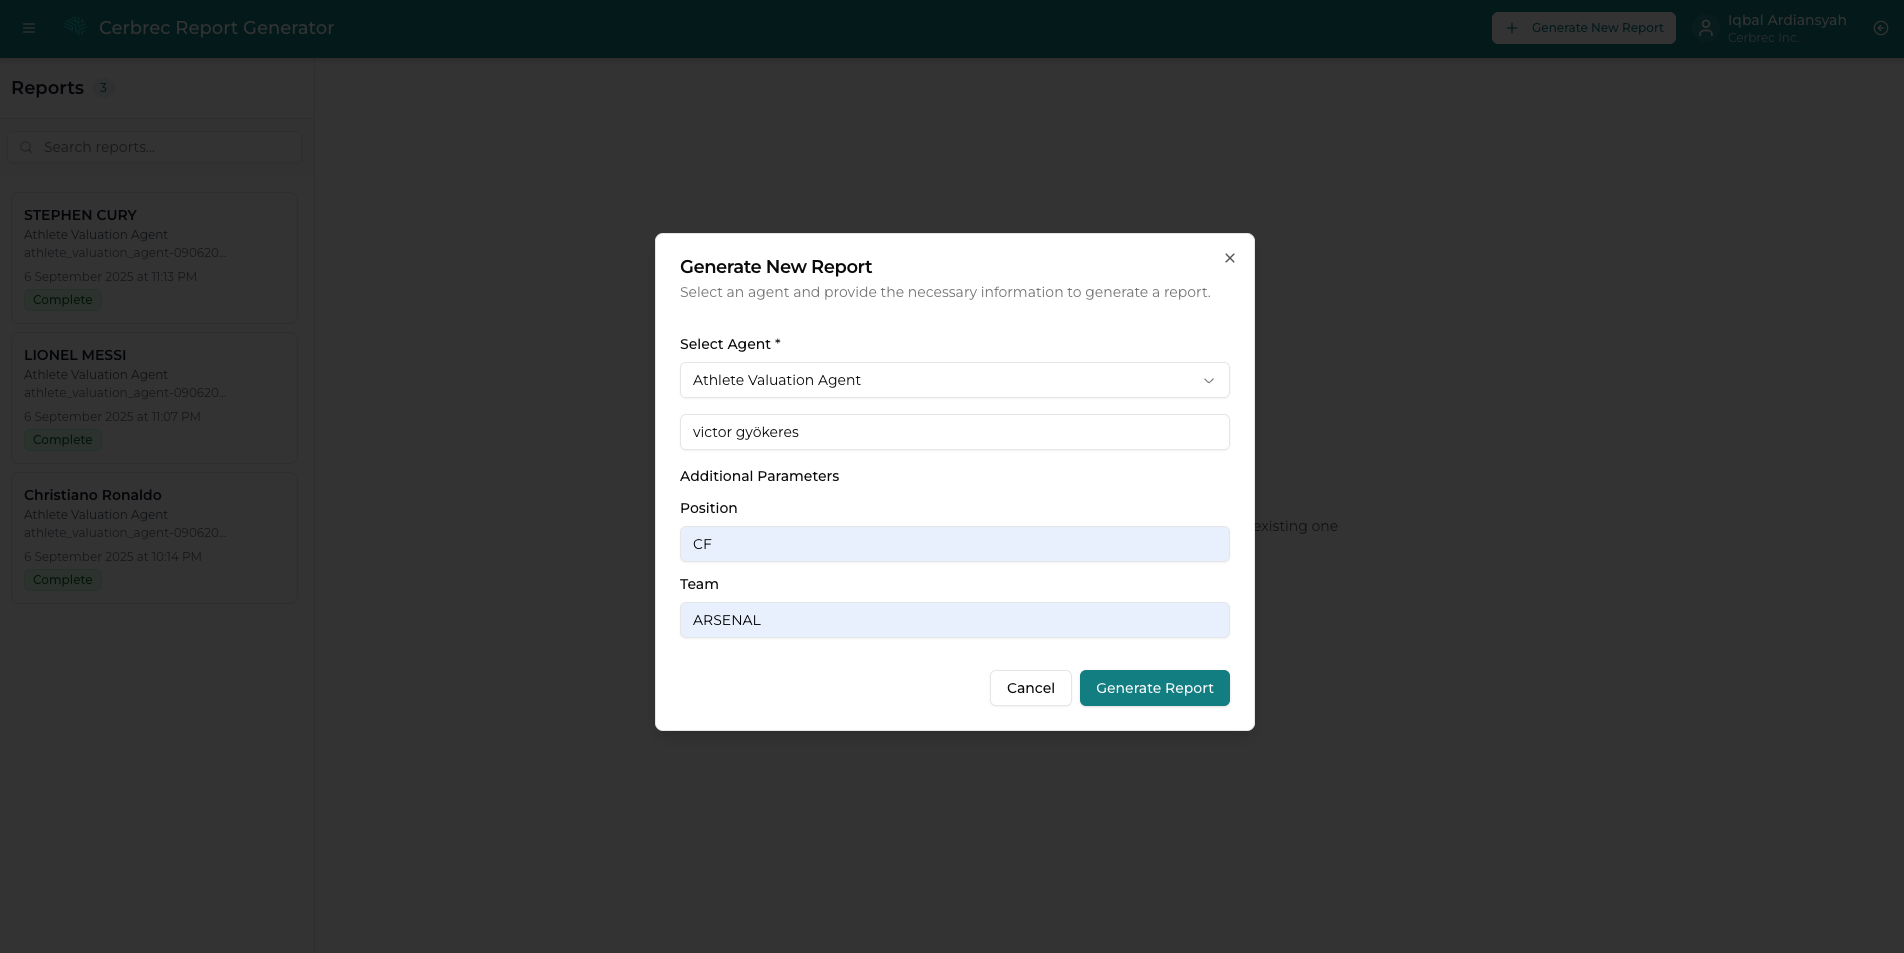The height and width of the screenshot is (953, 1904).
Task: Open the Christiano Ronaldo report
Action: [154, 538]
